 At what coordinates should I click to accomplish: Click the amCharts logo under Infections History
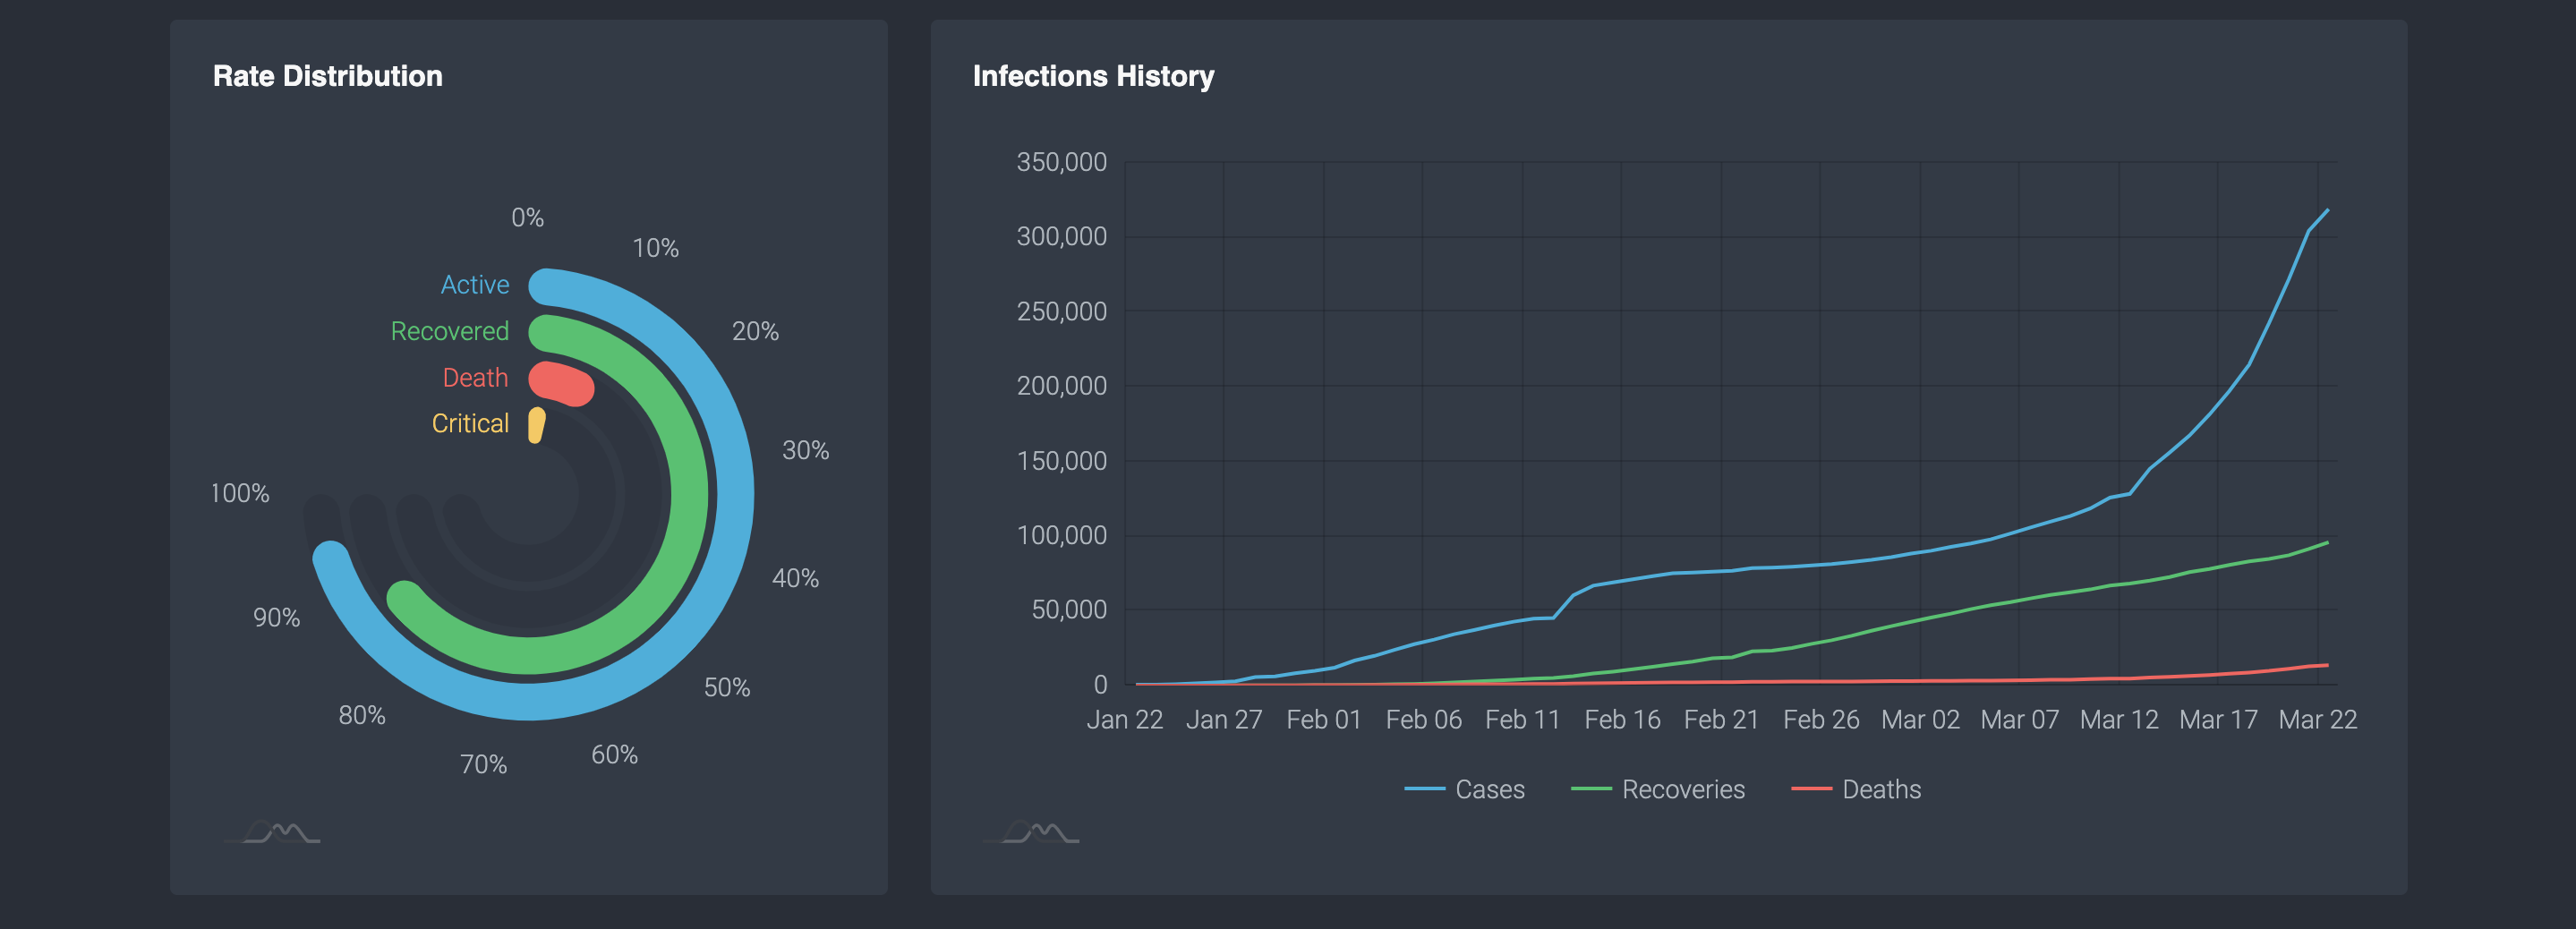pos(1031,831)
